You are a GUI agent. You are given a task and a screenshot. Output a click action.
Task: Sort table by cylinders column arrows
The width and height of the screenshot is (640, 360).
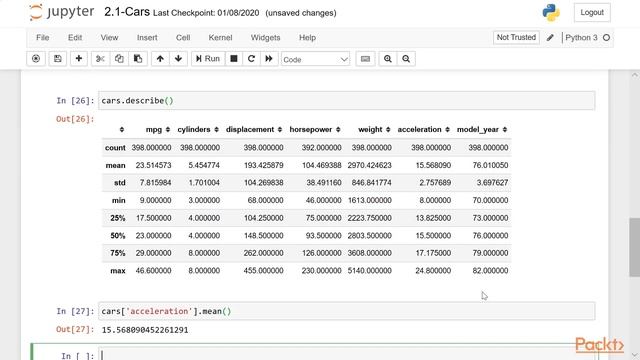coord(216,129)
